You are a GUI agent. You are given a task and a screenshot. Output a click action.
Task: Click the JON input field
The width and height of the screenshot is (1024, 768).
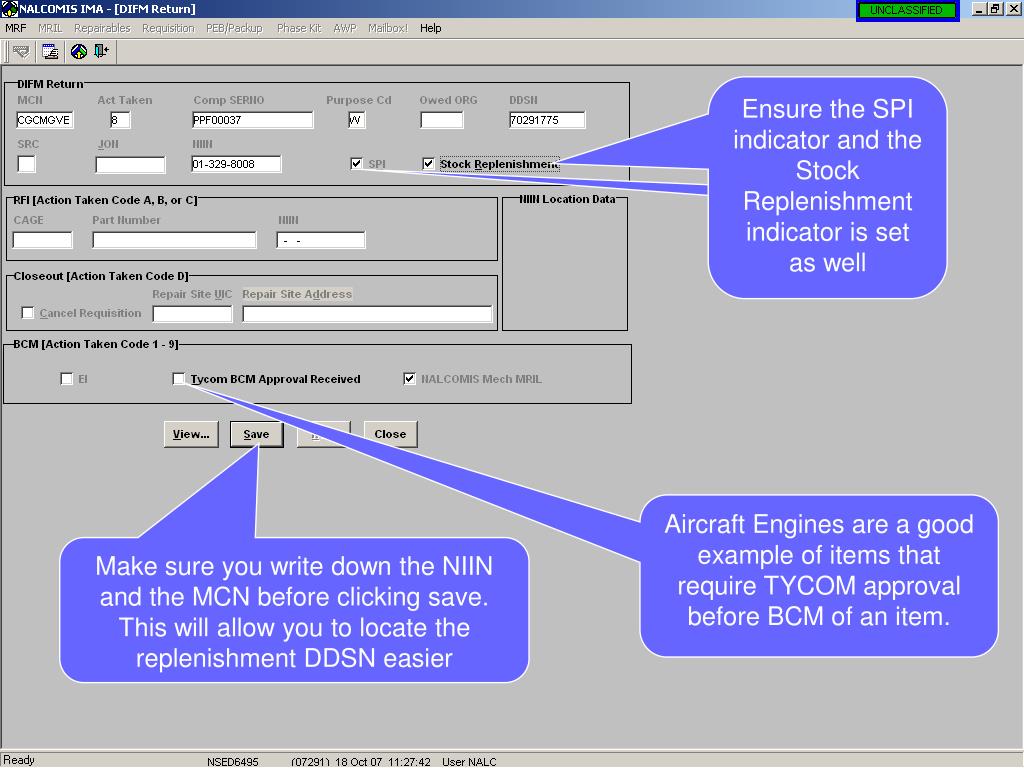131,165
